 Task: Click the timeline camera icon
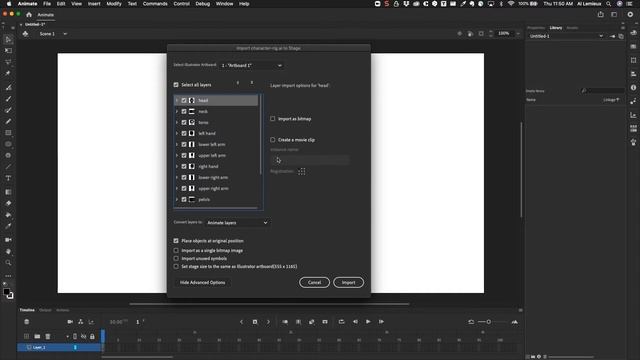click(70, 322)
